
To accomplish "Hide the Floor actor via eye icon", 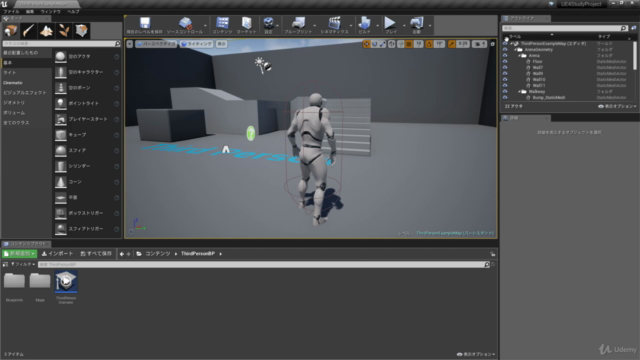I will pyautogui.click(x=505, y=62).
